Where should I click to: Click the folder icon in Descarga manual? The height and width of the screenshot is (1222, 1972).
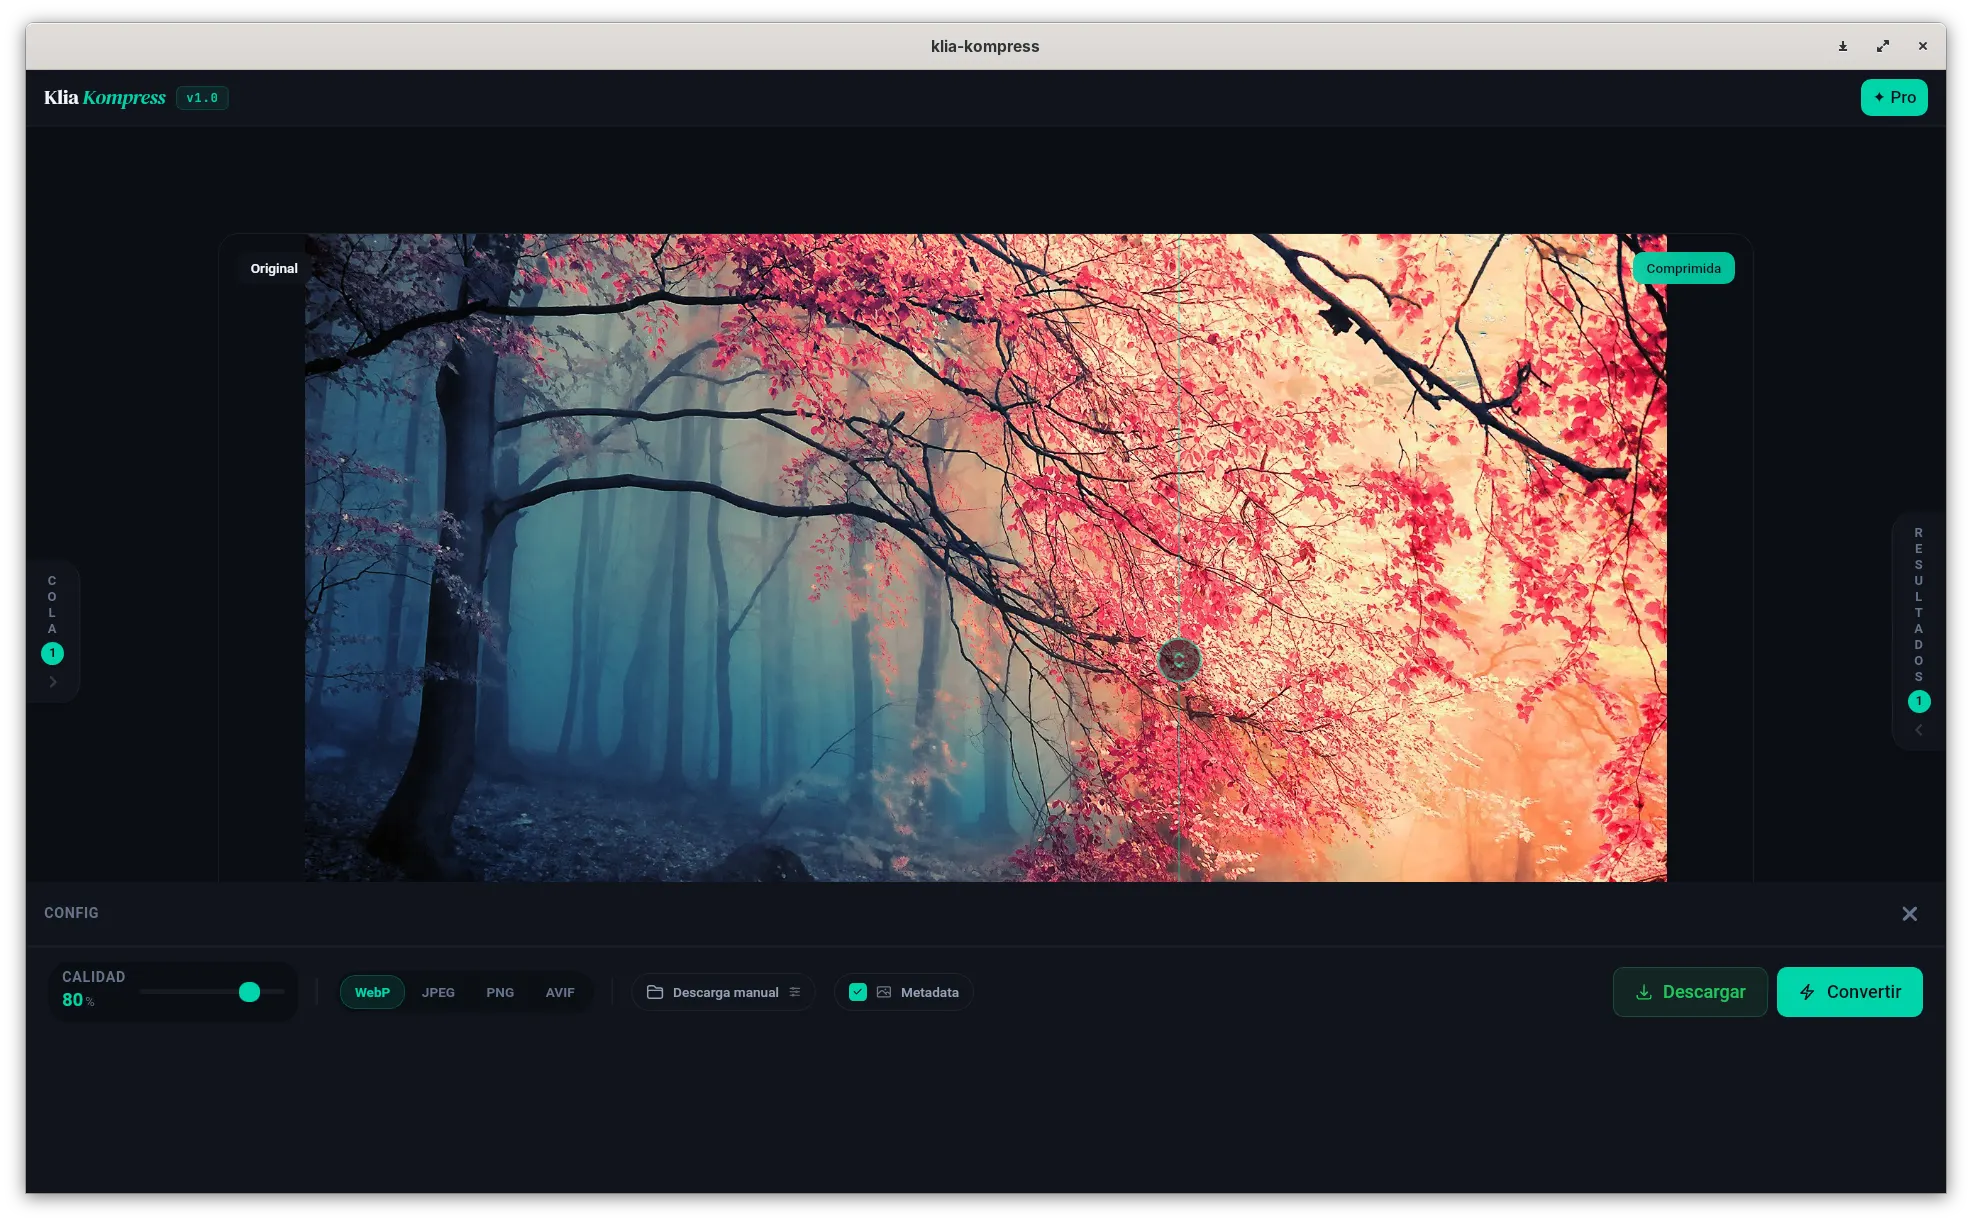(x=655, y=992)
